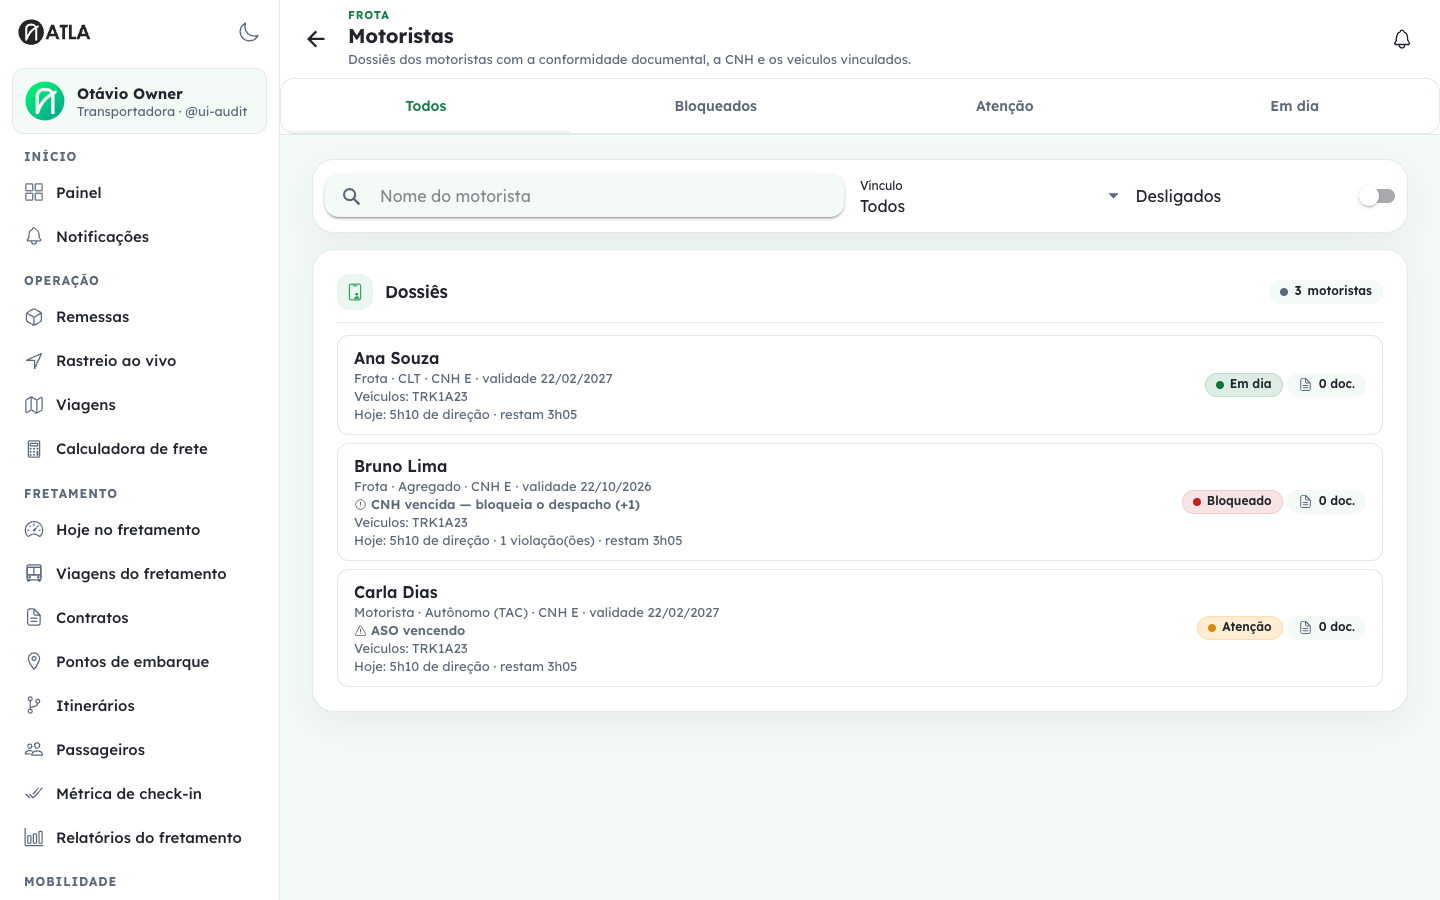This screenshot has height=900, width=1440.
Task: Open Relatórios do fretamento
Action: [139, 838]
